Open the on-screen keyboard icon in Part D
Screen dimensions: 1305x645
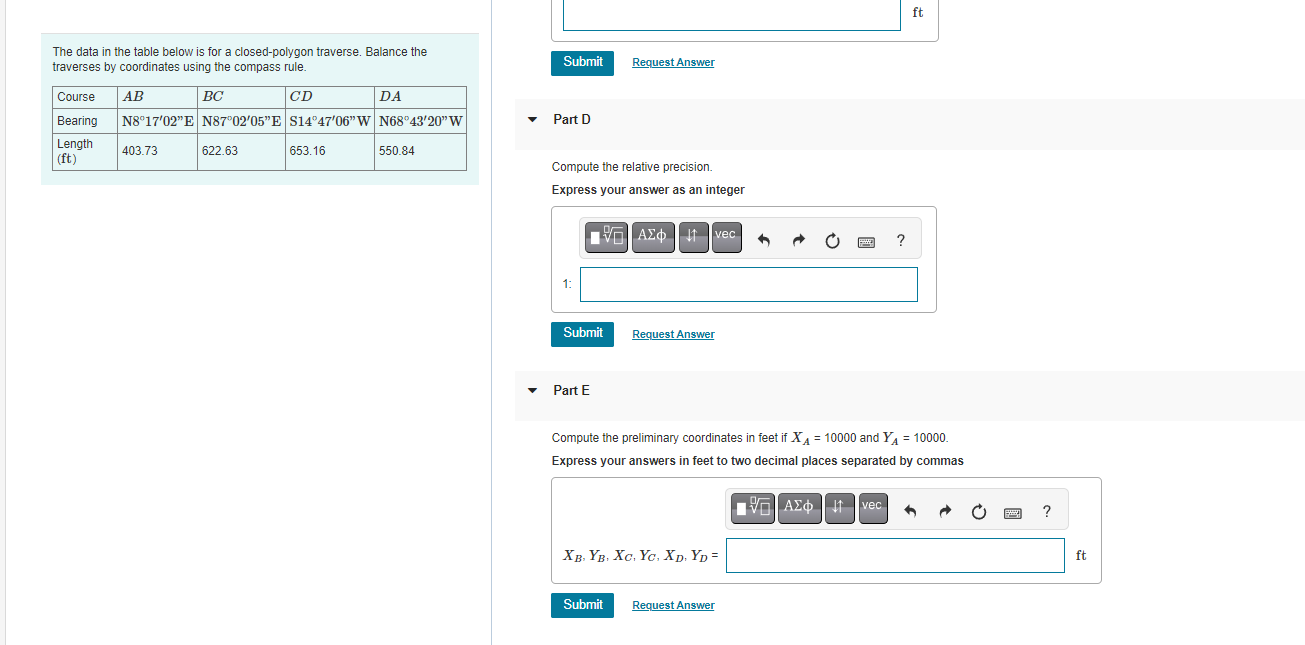pos(866,241)
